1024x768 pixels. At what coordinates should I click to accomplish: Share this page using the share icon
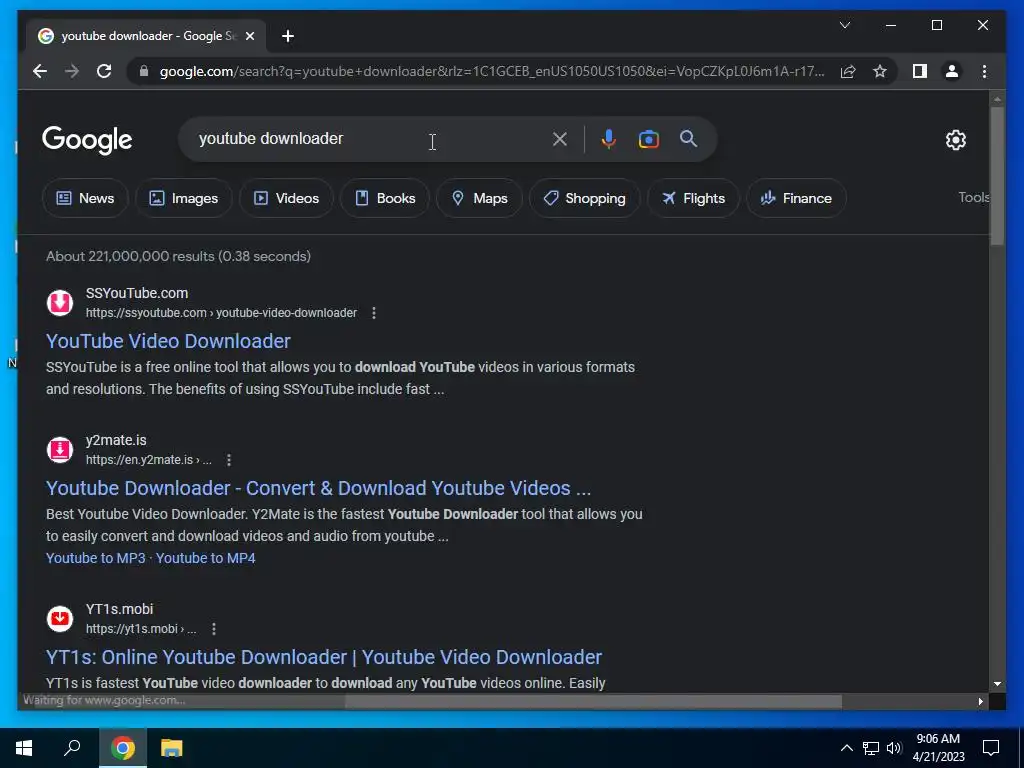pyautogui.click(x=848, y=71)
